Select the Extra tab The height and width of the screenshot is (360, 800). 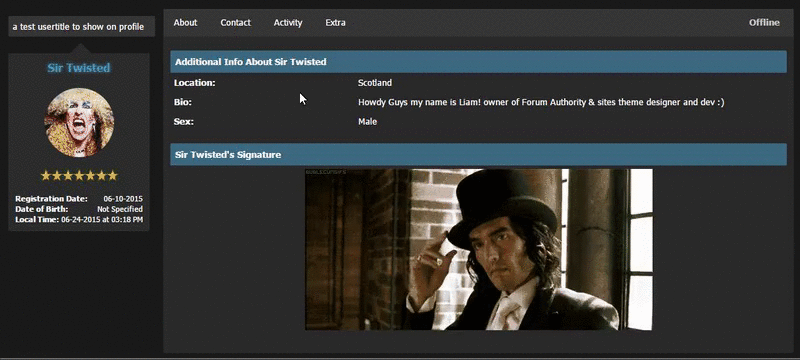(x=335, y=22)
